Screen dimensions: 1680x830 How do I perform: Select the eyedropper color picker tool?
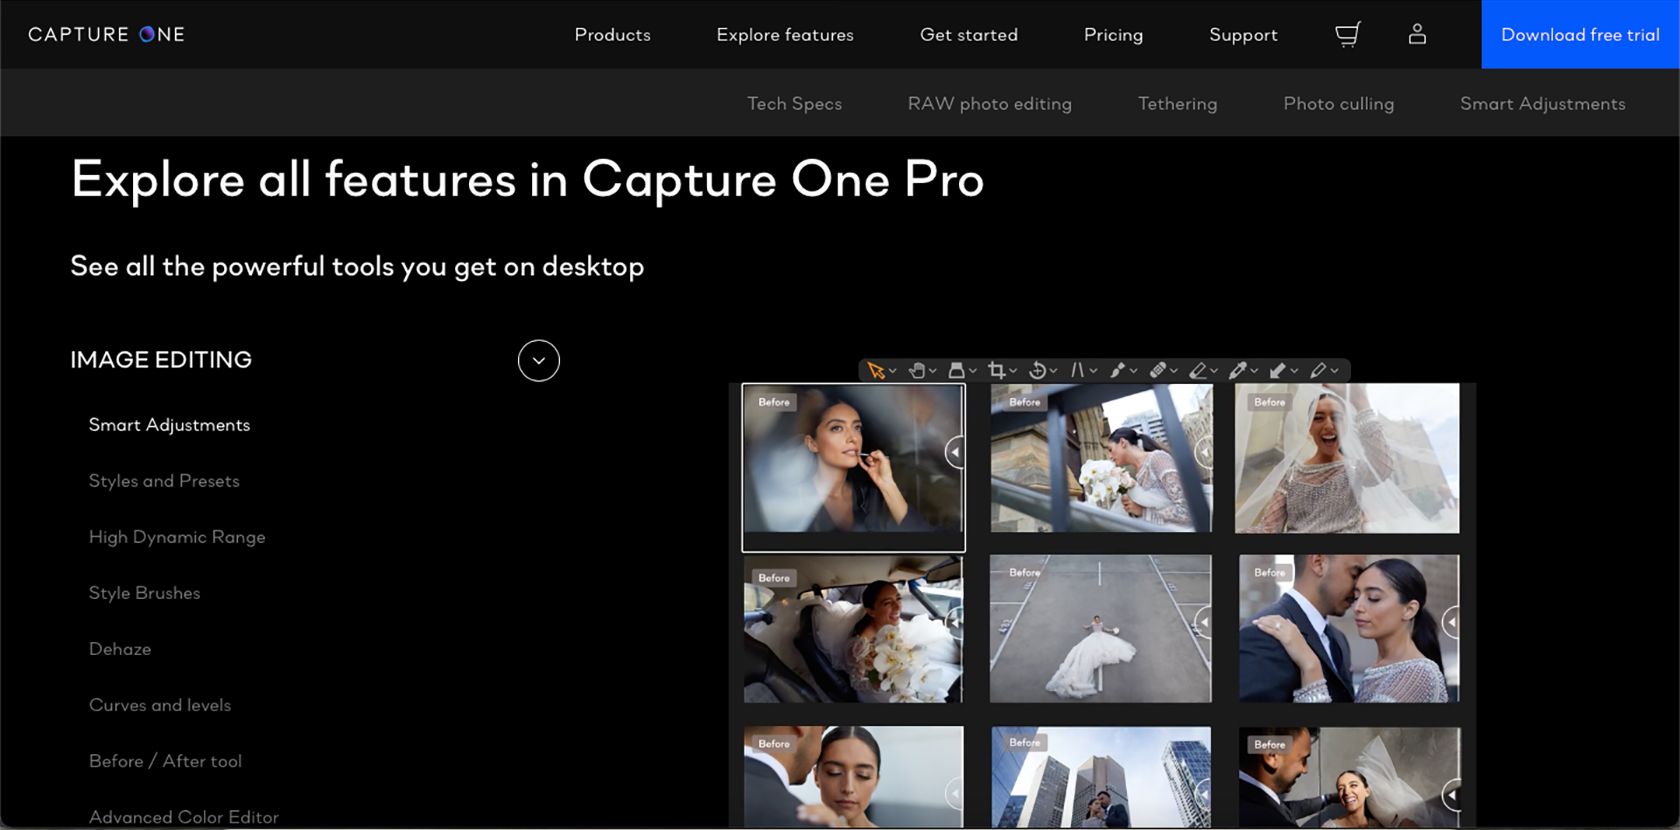(1237, 371)
